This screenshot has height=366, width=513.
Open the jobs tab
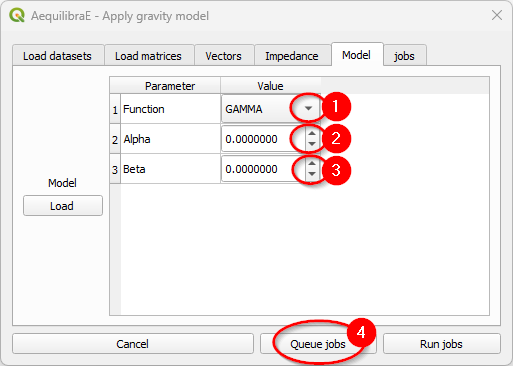pyautogui.click(x=404, y=55)
